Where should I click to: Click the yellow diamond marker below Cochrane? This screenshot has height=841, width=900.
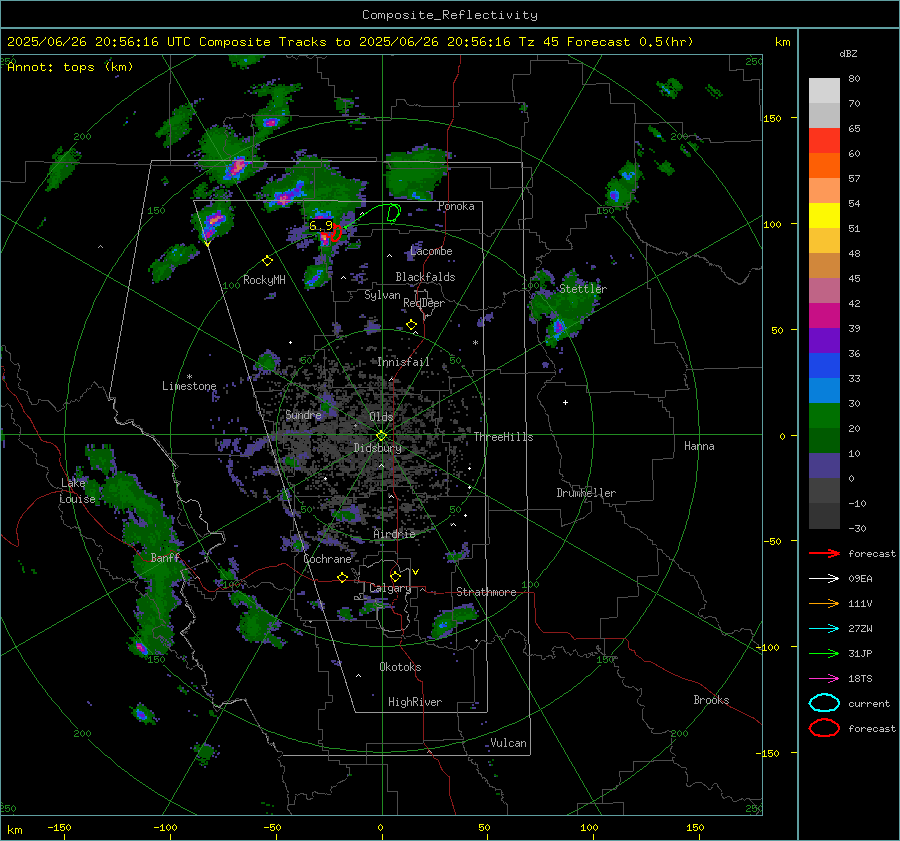click(x=342, y=577)
